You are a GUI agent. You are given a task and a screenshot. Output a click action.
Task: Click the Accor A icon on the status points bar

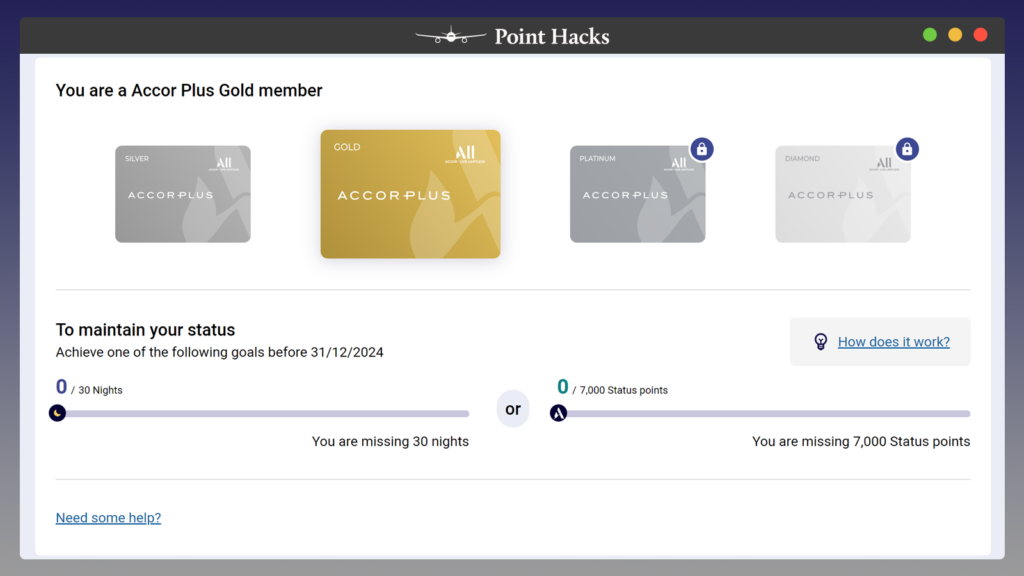coord(559,413)
